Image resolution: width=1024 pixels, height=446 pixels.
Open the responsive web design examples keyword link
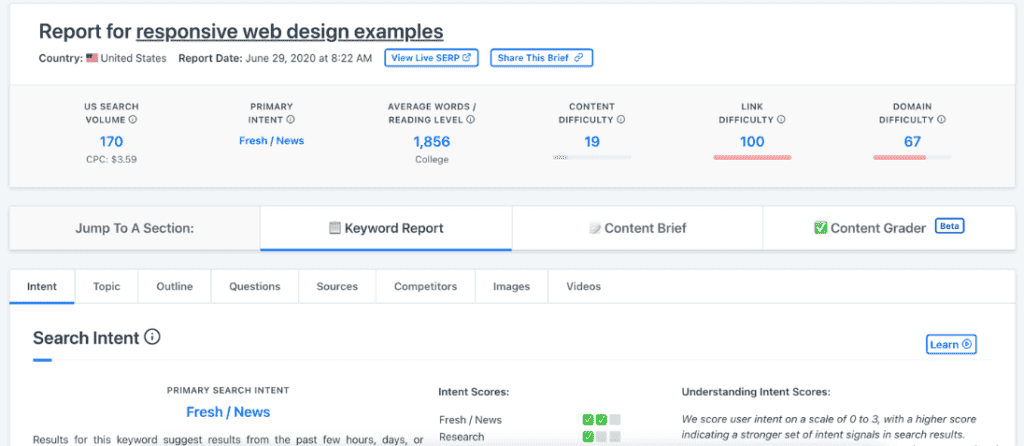click(290, 31)
